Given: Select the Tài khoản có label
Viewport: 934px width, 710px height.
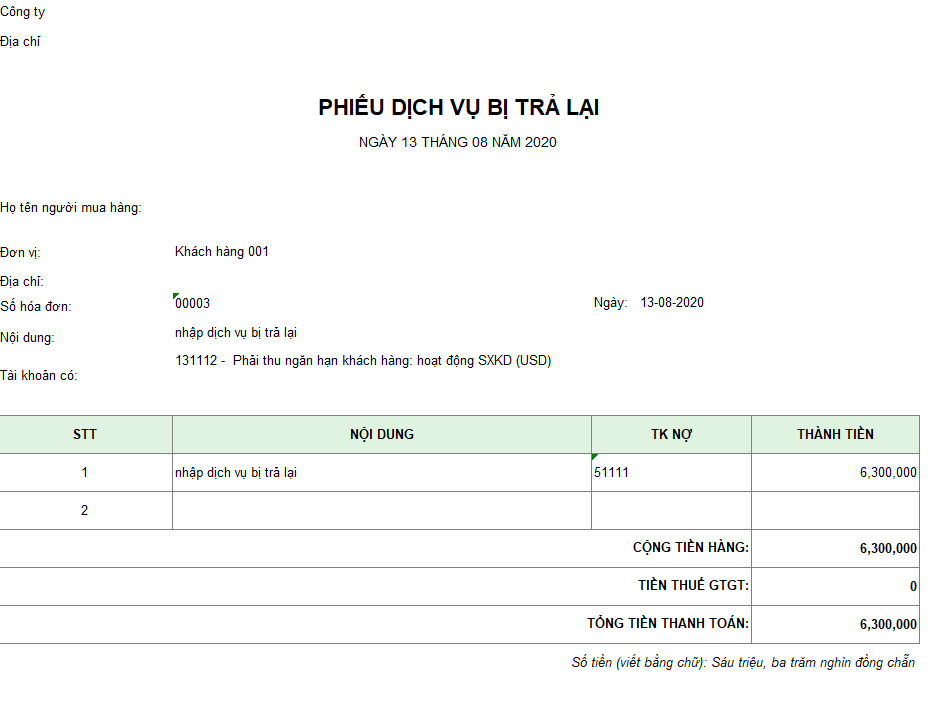Looking at the screenshot, I should (39, 376).
